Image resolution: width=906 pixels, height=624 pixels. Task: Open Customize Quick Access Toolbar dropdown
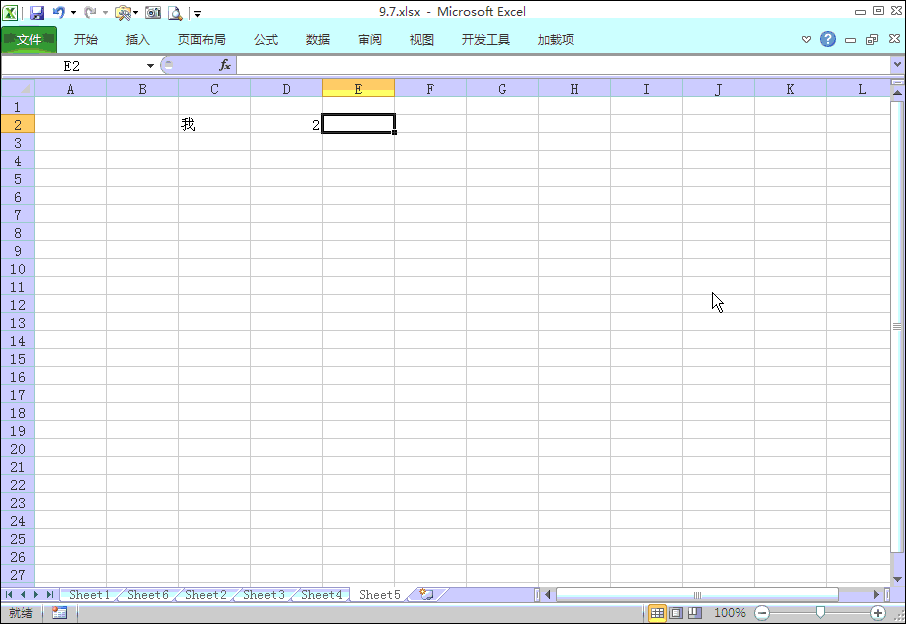197,13
